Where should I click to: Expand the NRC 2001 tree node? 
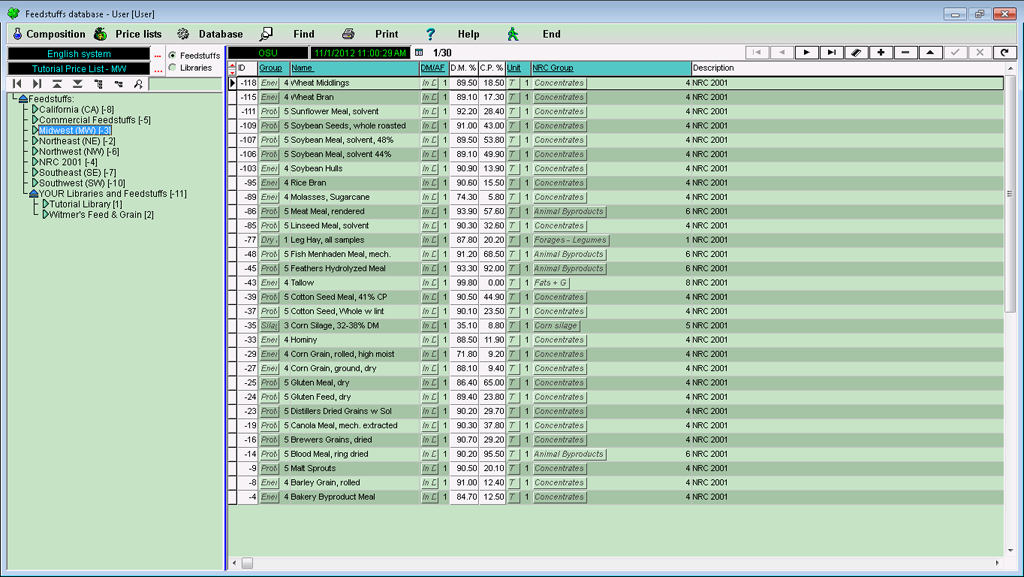[35, 162]
